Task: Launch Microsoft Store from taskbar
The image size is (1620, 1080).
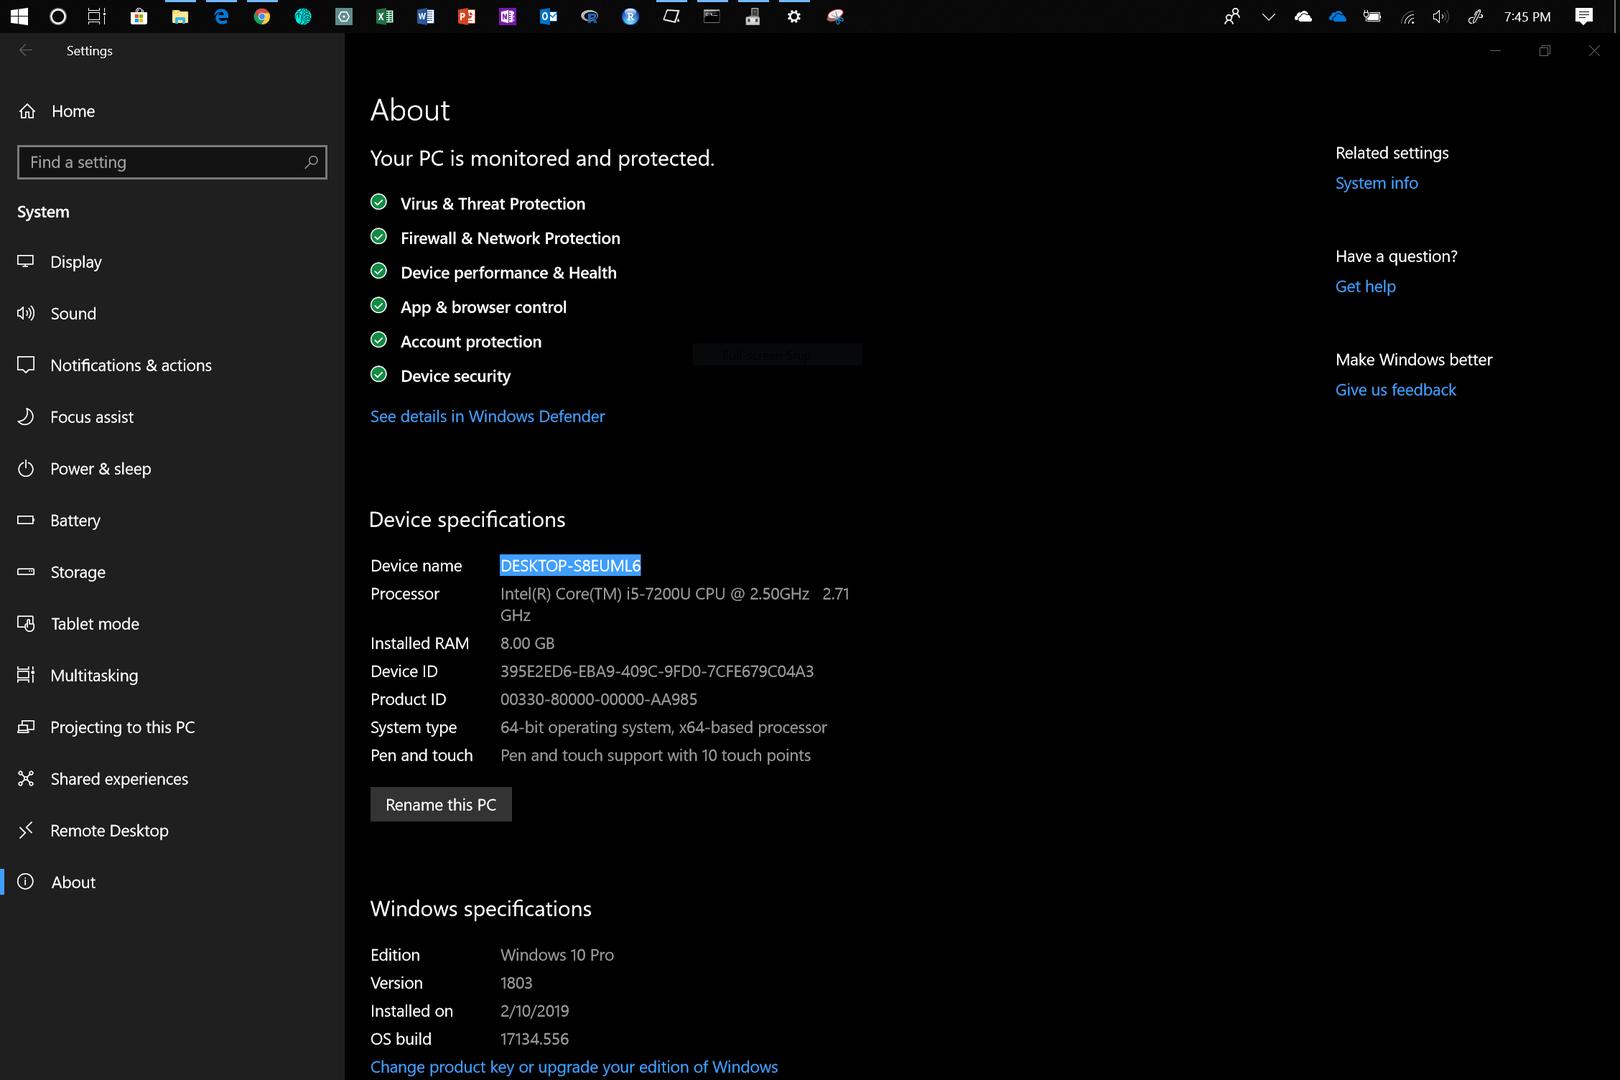Action: 139,16
